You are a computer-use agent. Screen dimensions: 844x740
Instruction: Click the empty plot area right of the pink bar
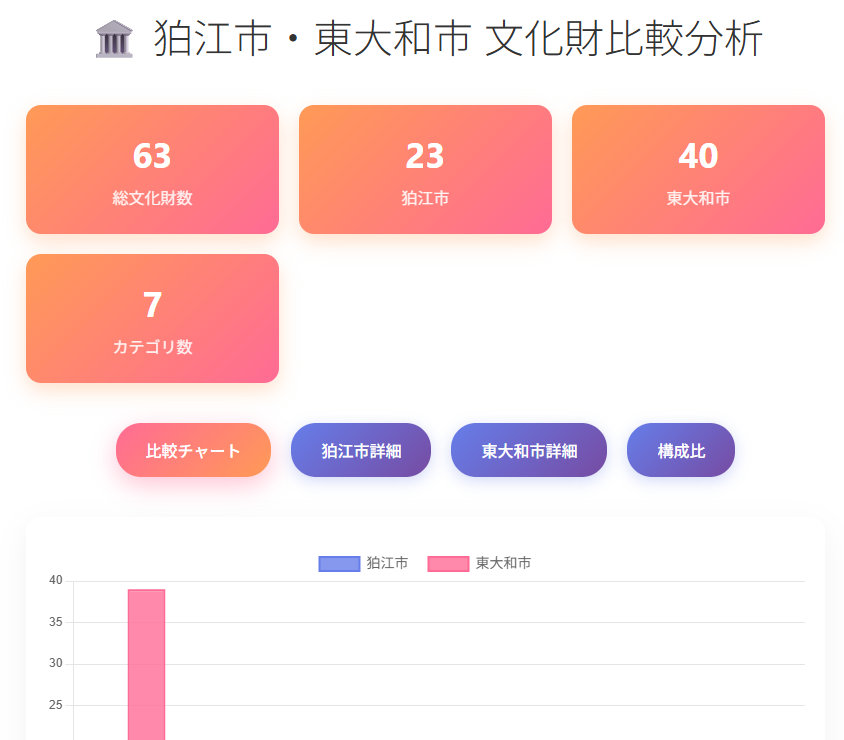click(x=480, y=660)
